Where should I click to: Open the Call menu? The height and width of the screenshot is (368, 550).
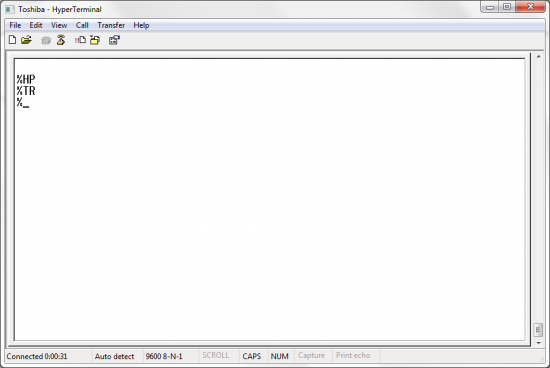point(82,25)
